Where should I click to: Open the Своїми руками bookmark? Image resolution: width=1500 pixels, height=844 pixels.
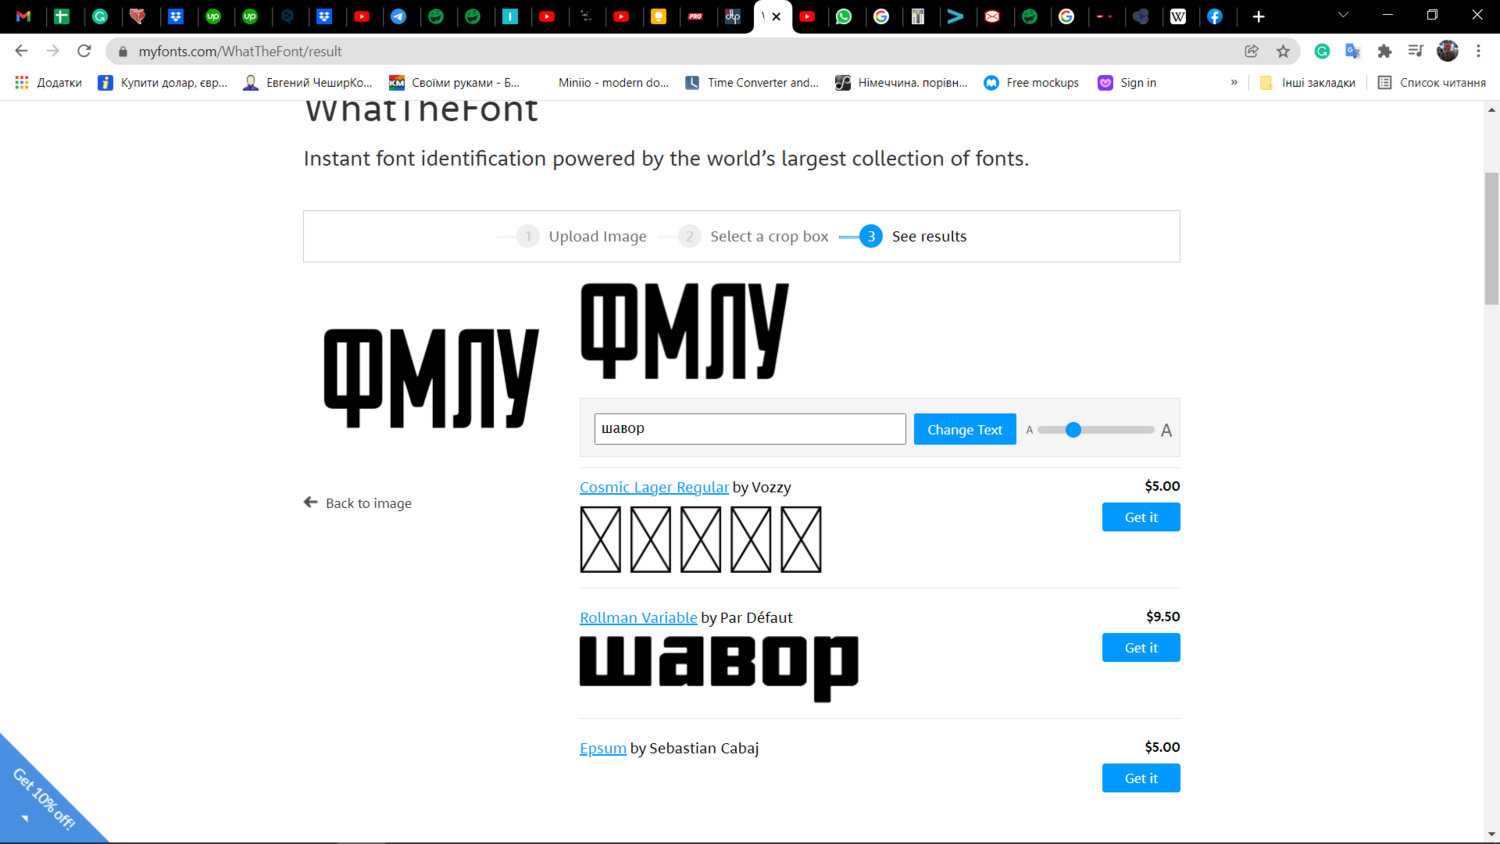[x=455, y=83]
